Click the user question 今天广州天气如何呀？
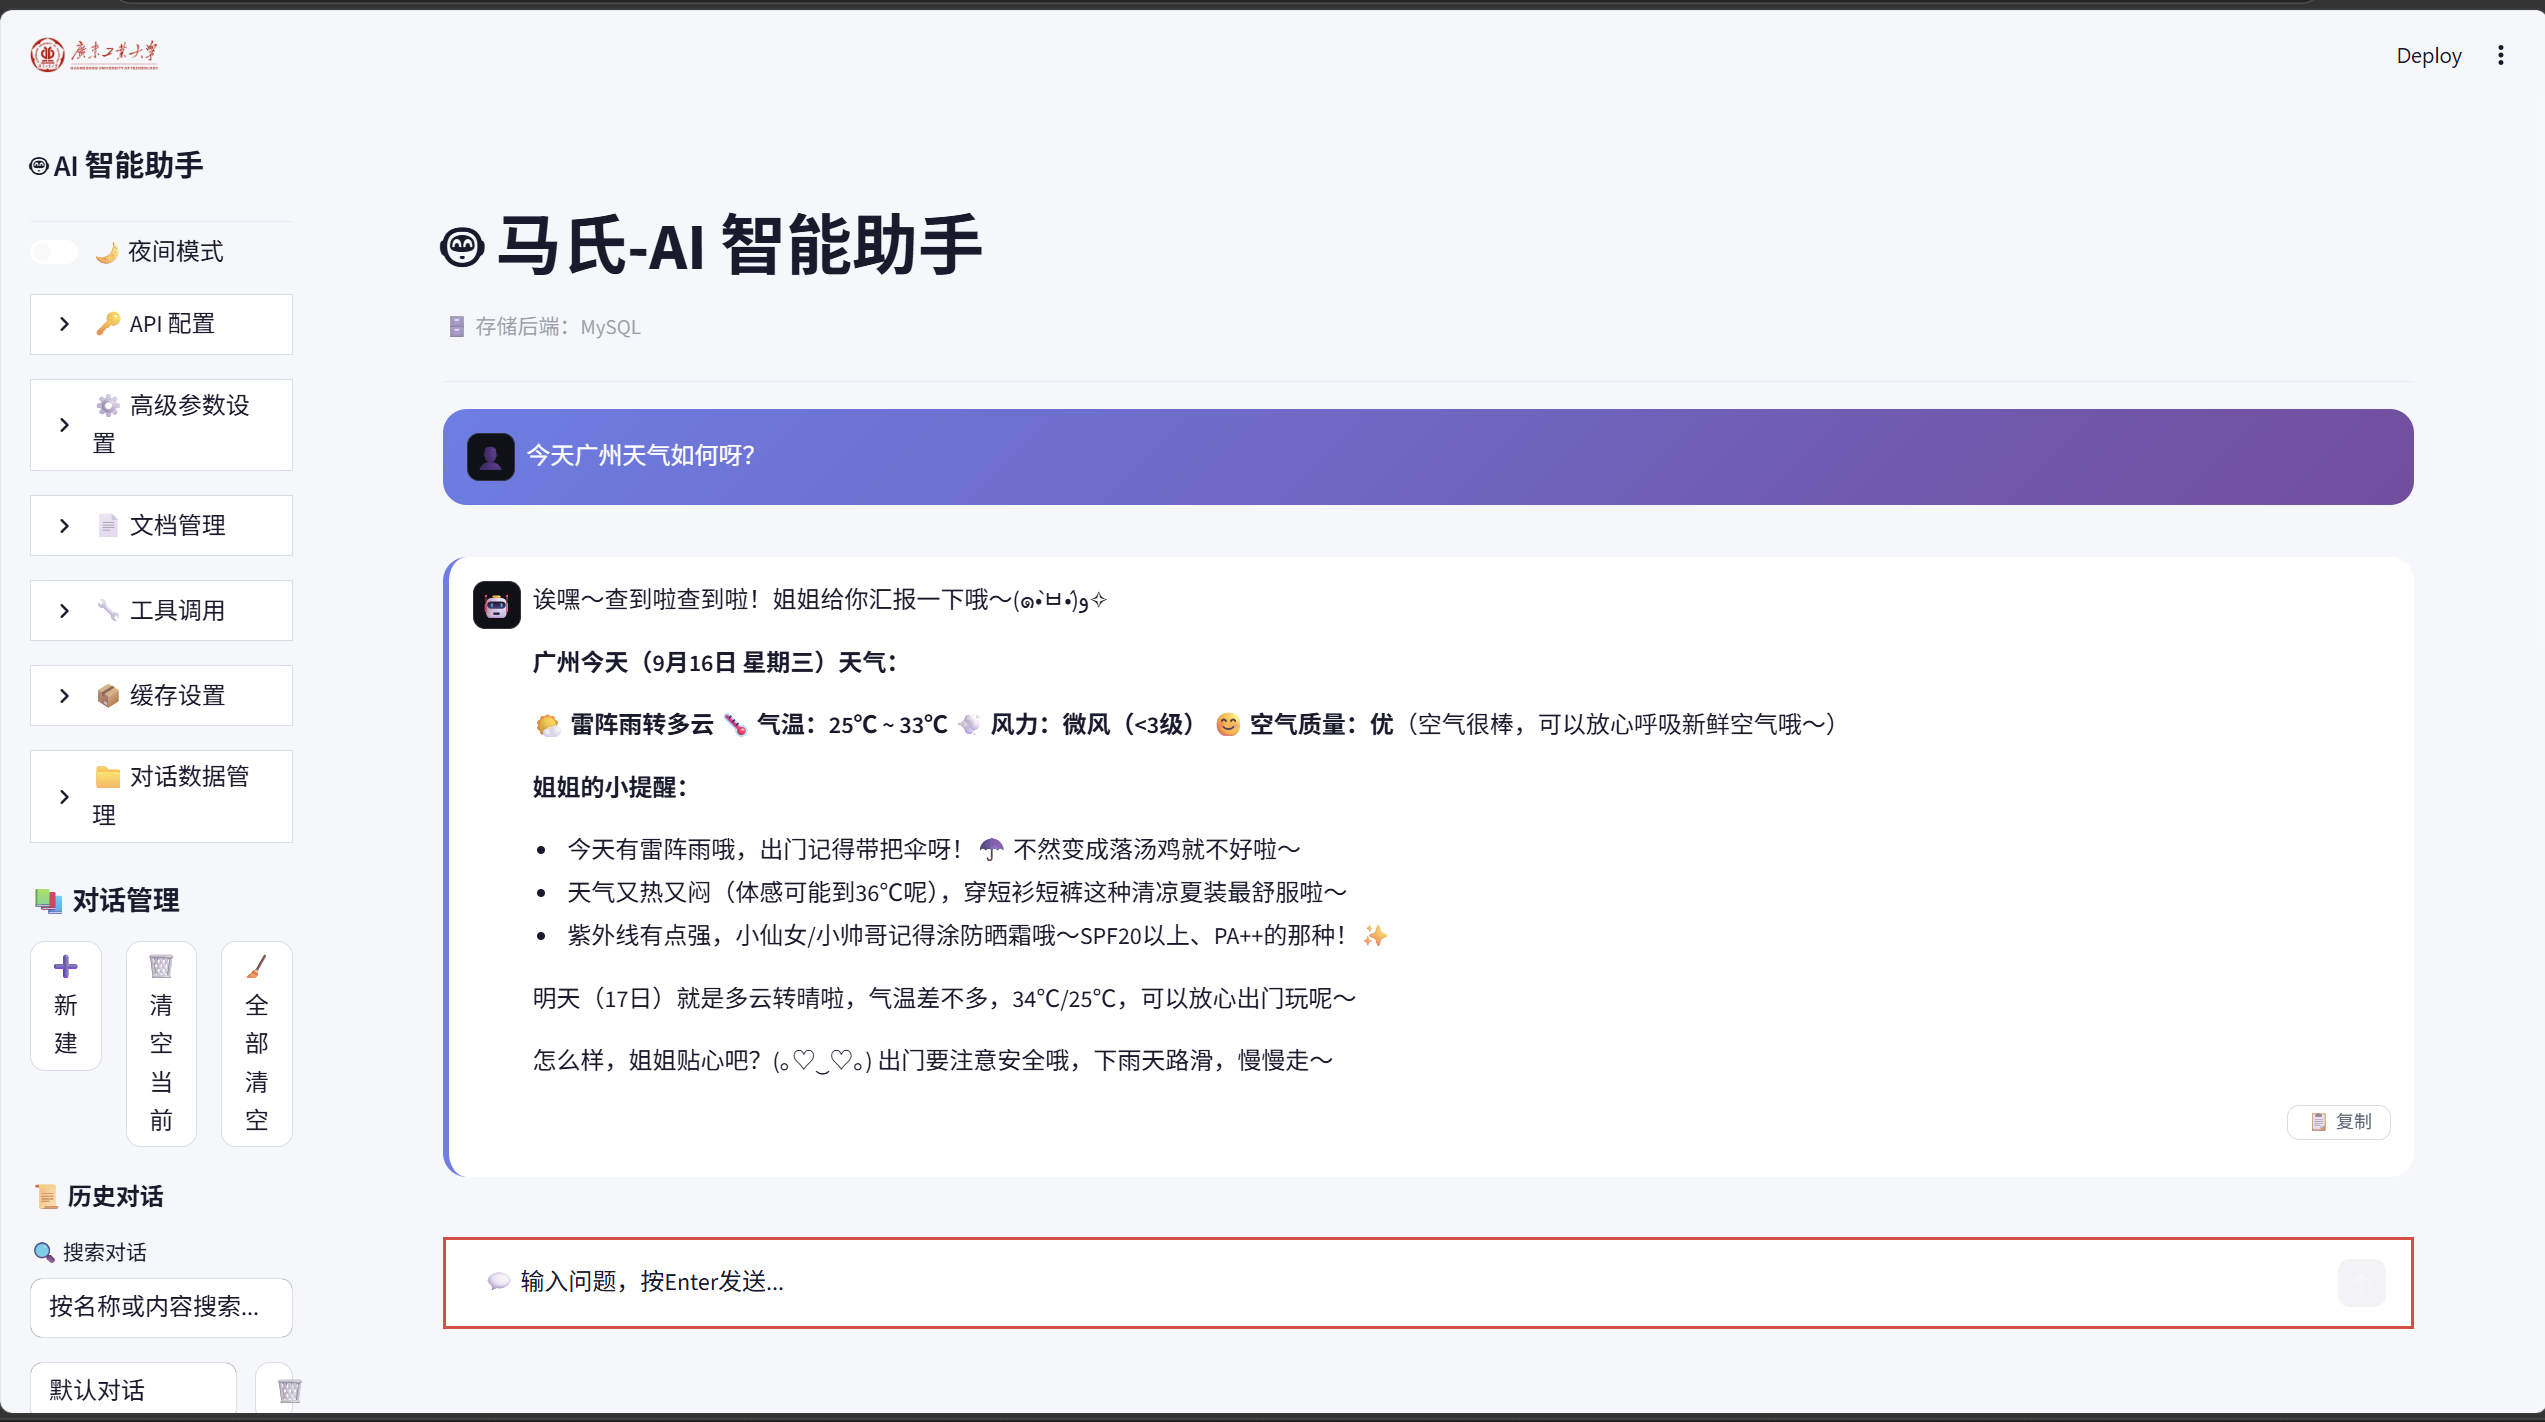Image resolution: width=2545 pixels, height=1422 pixels. pyautogui.click(x=641, y=456)
